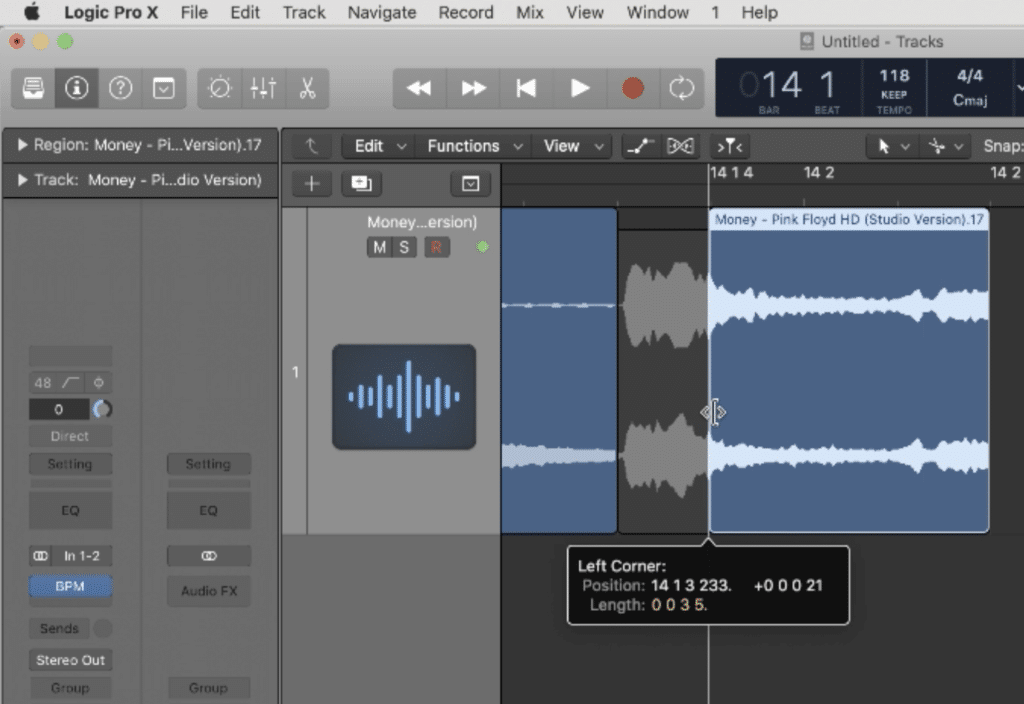
Task: Enable Cycle mode with the loop button
Action: (x=682, y=88)
